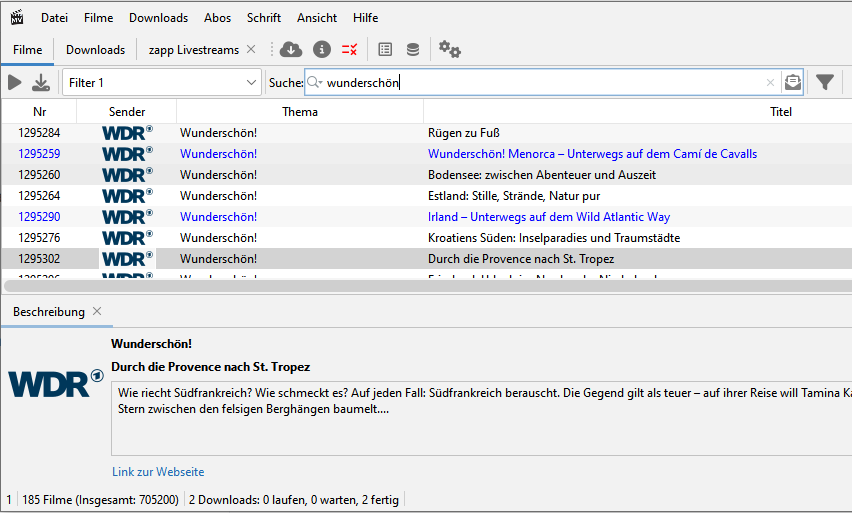
Task: Open search options magnifier dropdown
Action: (x=315, y=83)
